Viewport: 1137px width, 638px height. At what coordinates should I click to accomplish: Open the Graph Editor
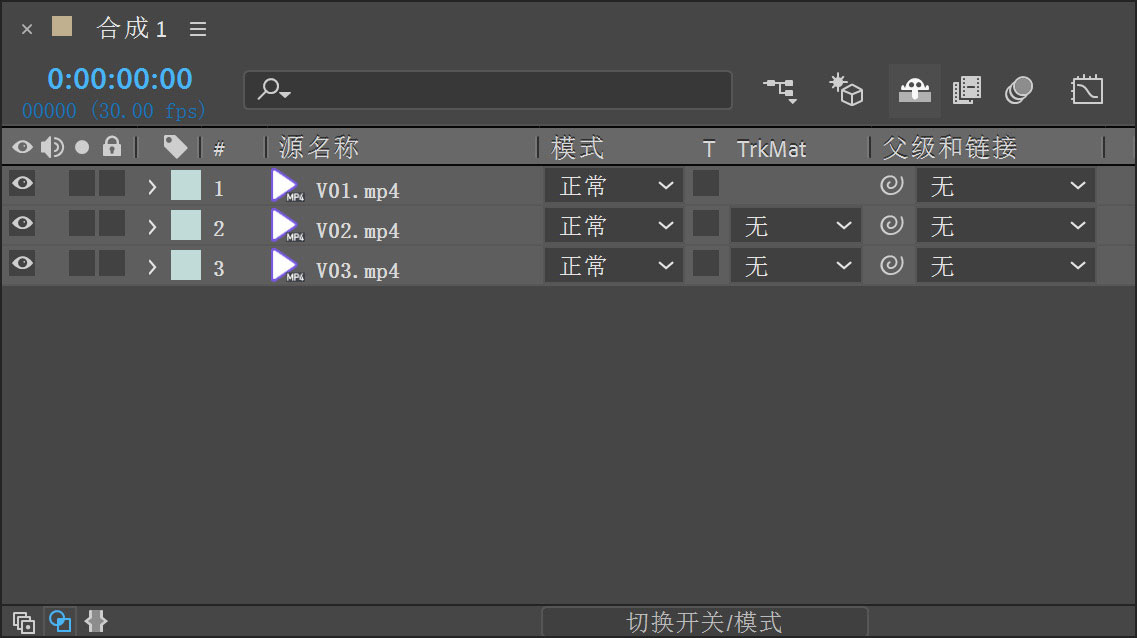point(1086,90)
